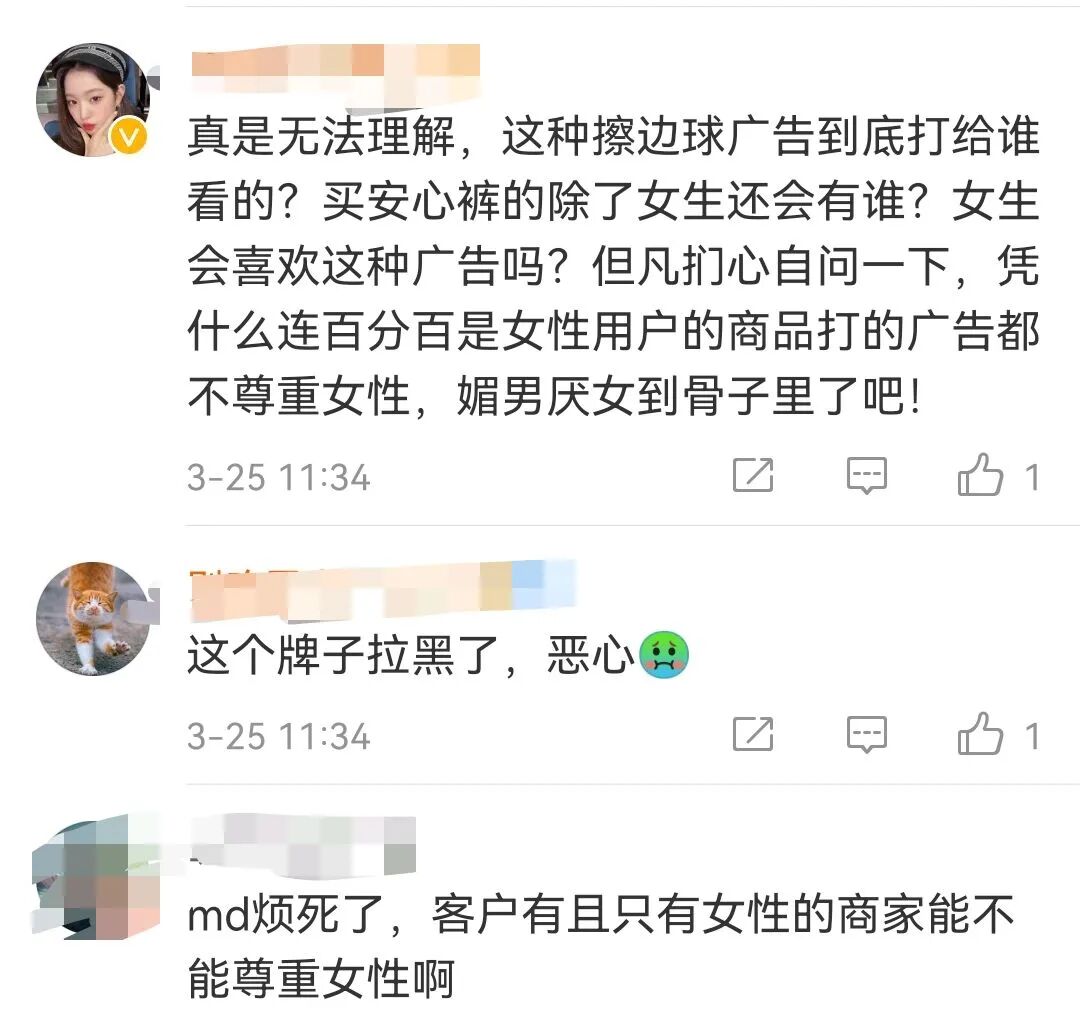Tap the like count 1 on the 拉黑了 comment

[1031, 737]
